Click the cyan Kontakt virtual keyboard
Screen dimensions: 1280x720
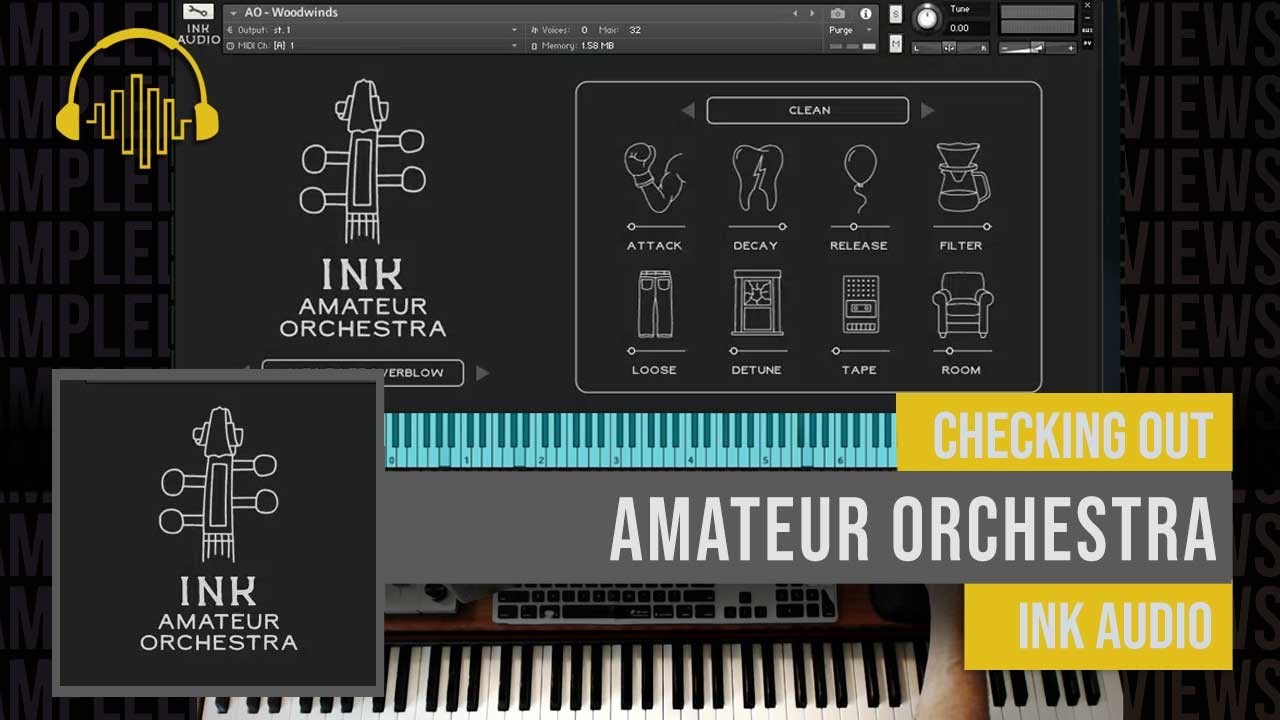point(640,440)
